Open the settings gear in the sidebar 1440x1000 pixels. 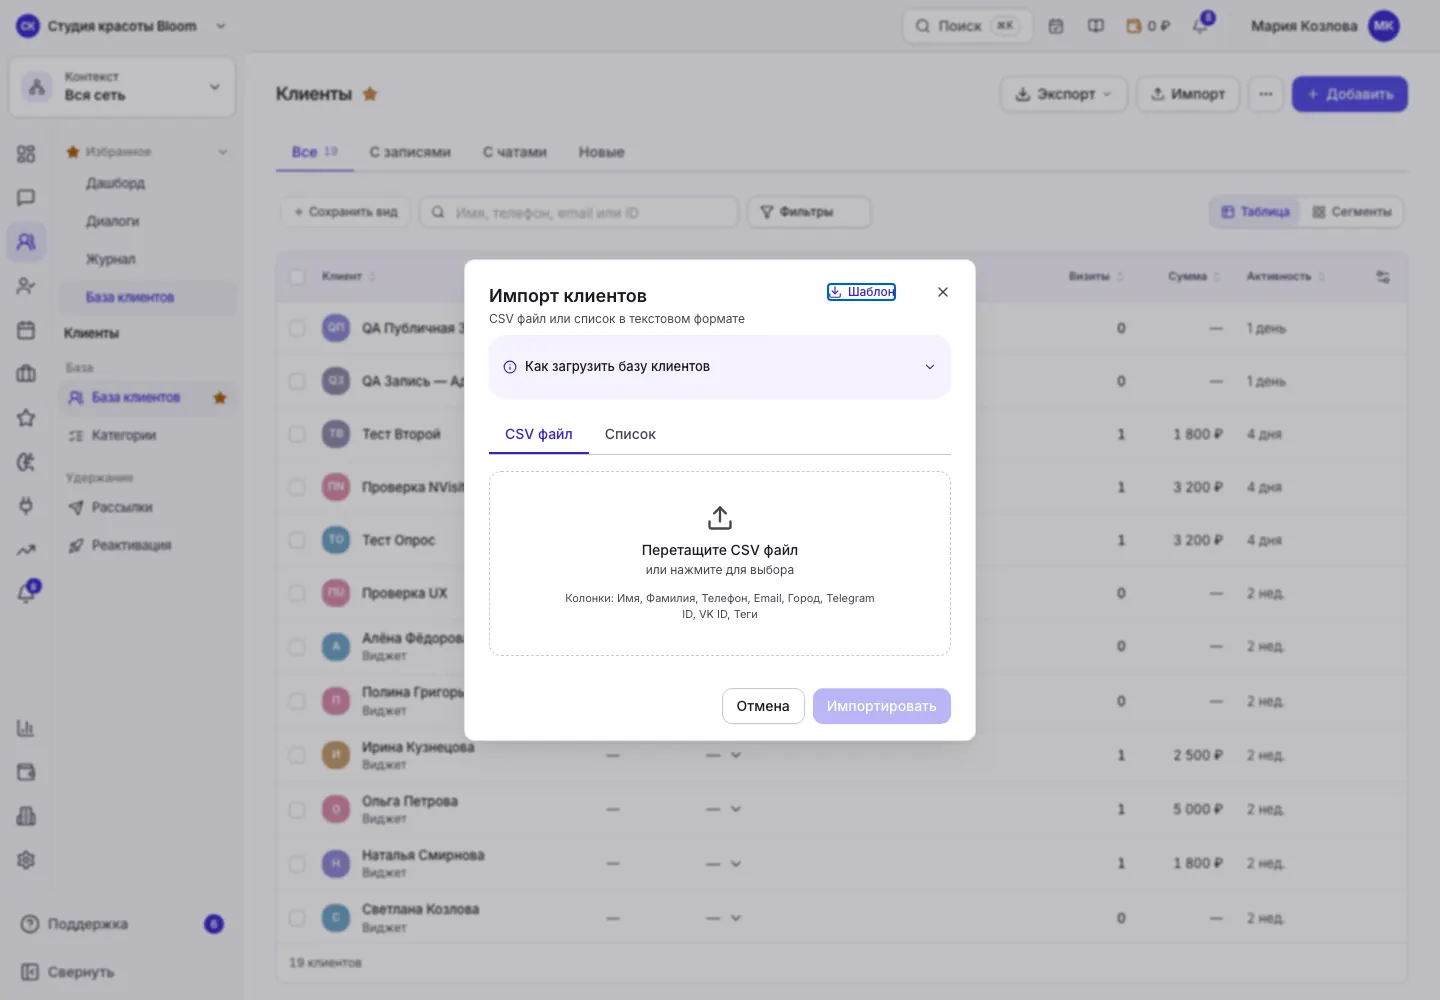pyautogui.click(x=26, y=860)
